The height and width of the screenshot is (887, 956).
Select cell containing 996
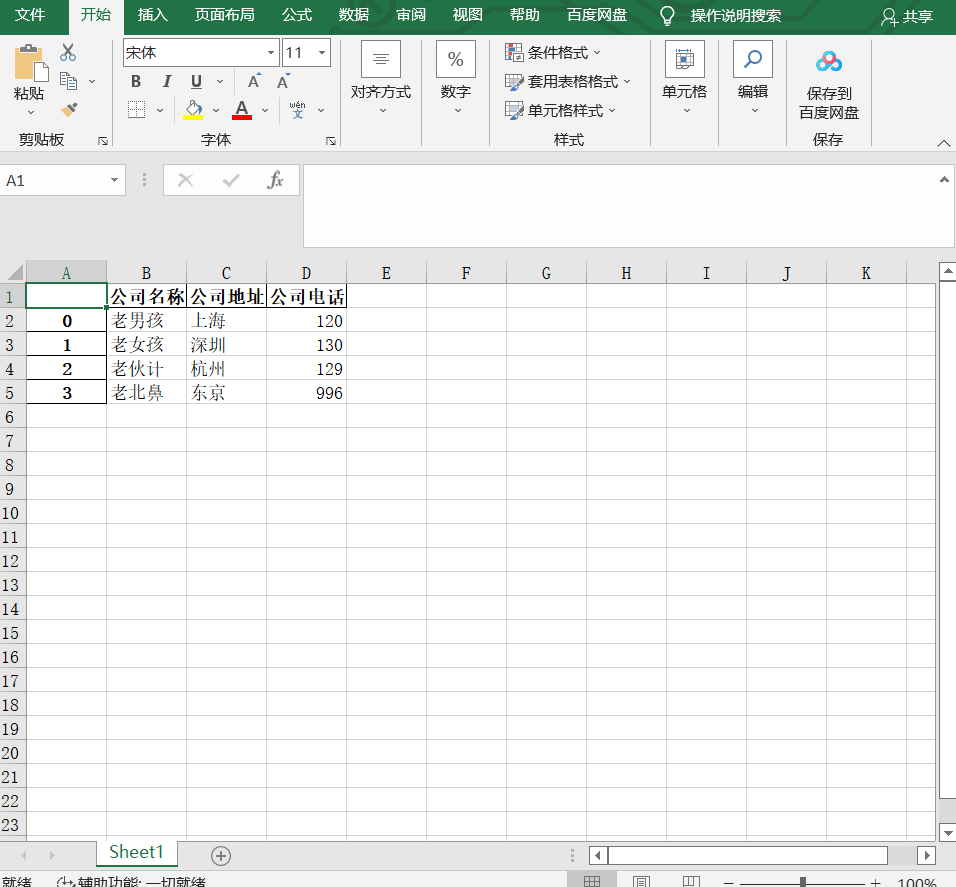306,393
